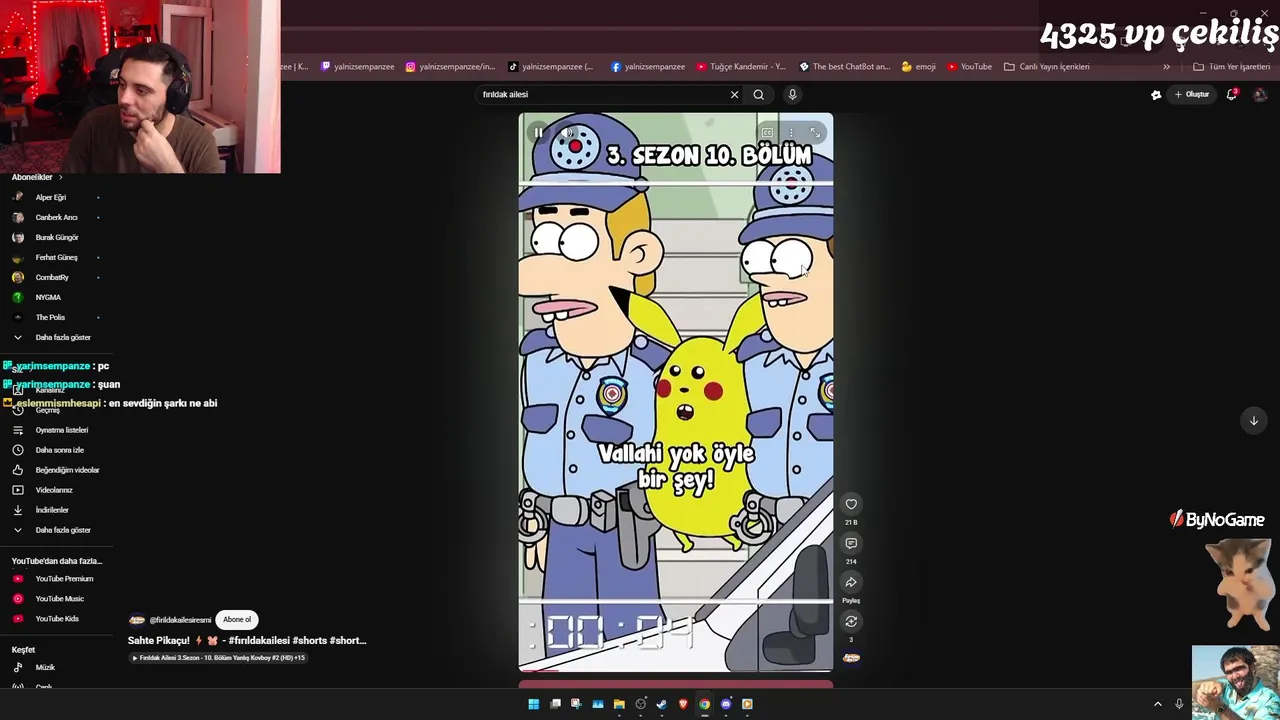
Task: Open the 'Tüm Yer İşaretleri' folder
Action: pyautogui.click(x=1232, y=67)
